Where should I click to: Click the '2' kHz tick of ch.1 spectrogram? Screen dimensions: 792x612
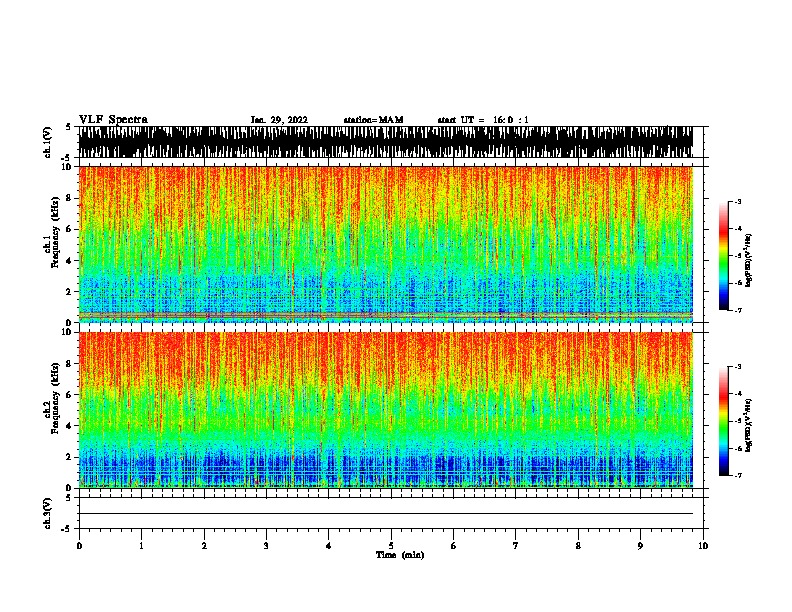(69, 292)
